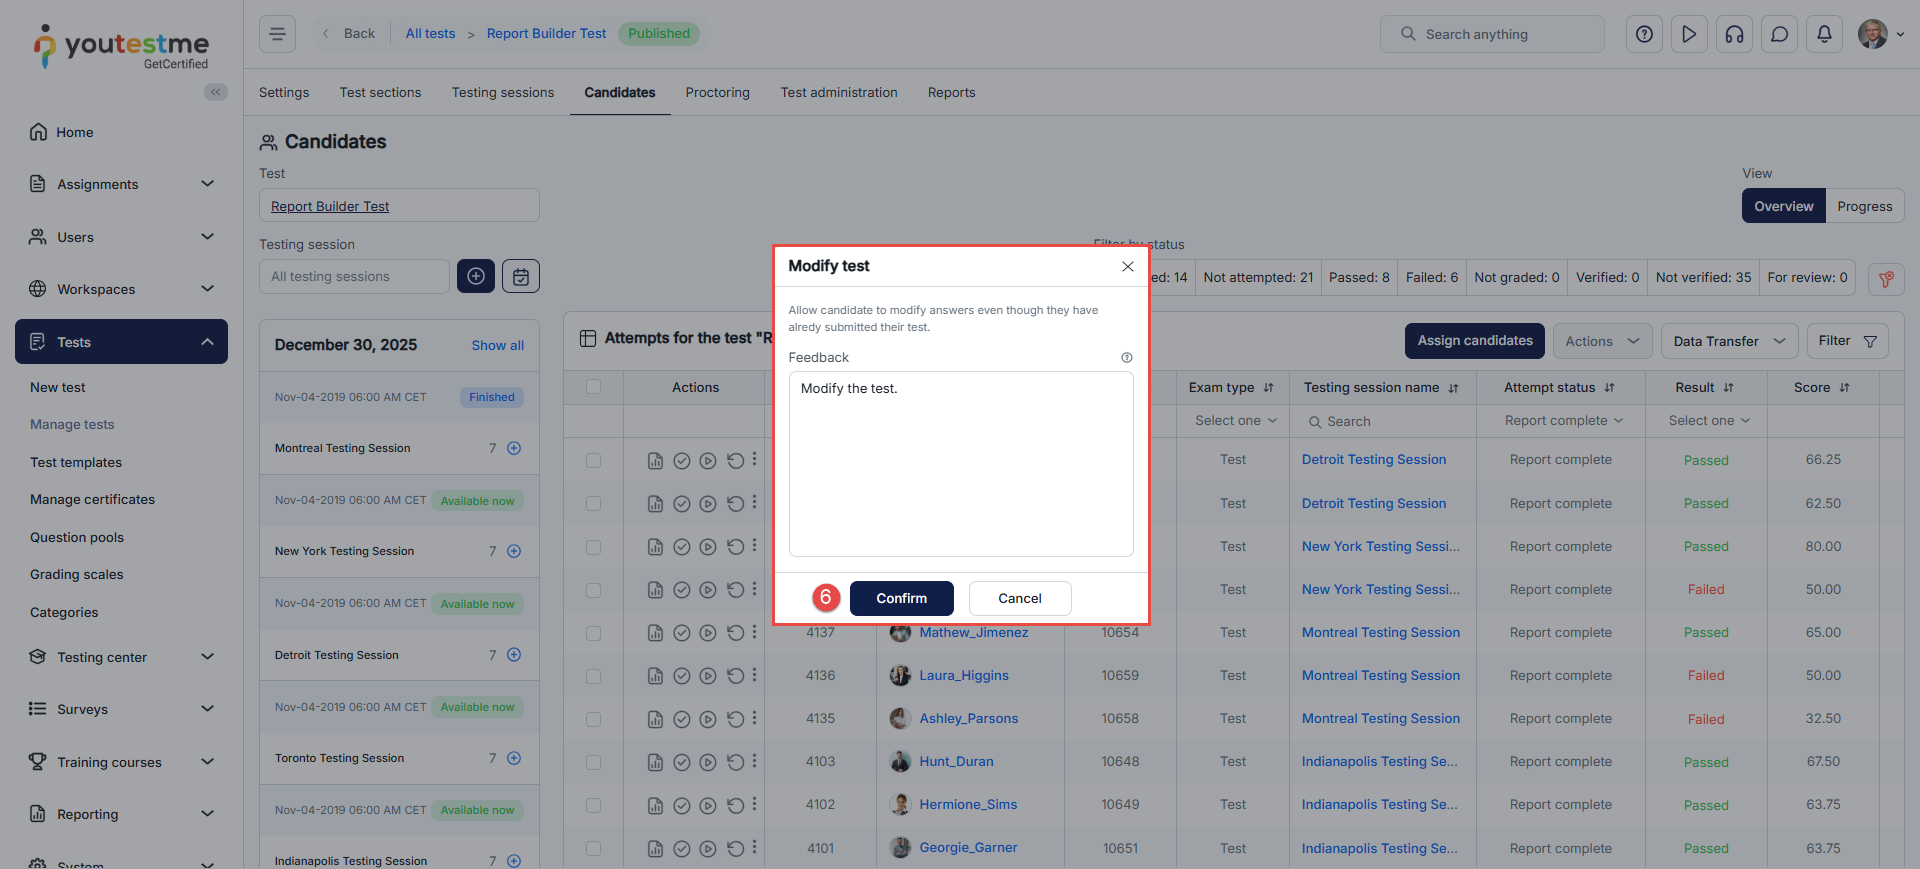Tick the select-all checkbox in table header

point(593,387)
